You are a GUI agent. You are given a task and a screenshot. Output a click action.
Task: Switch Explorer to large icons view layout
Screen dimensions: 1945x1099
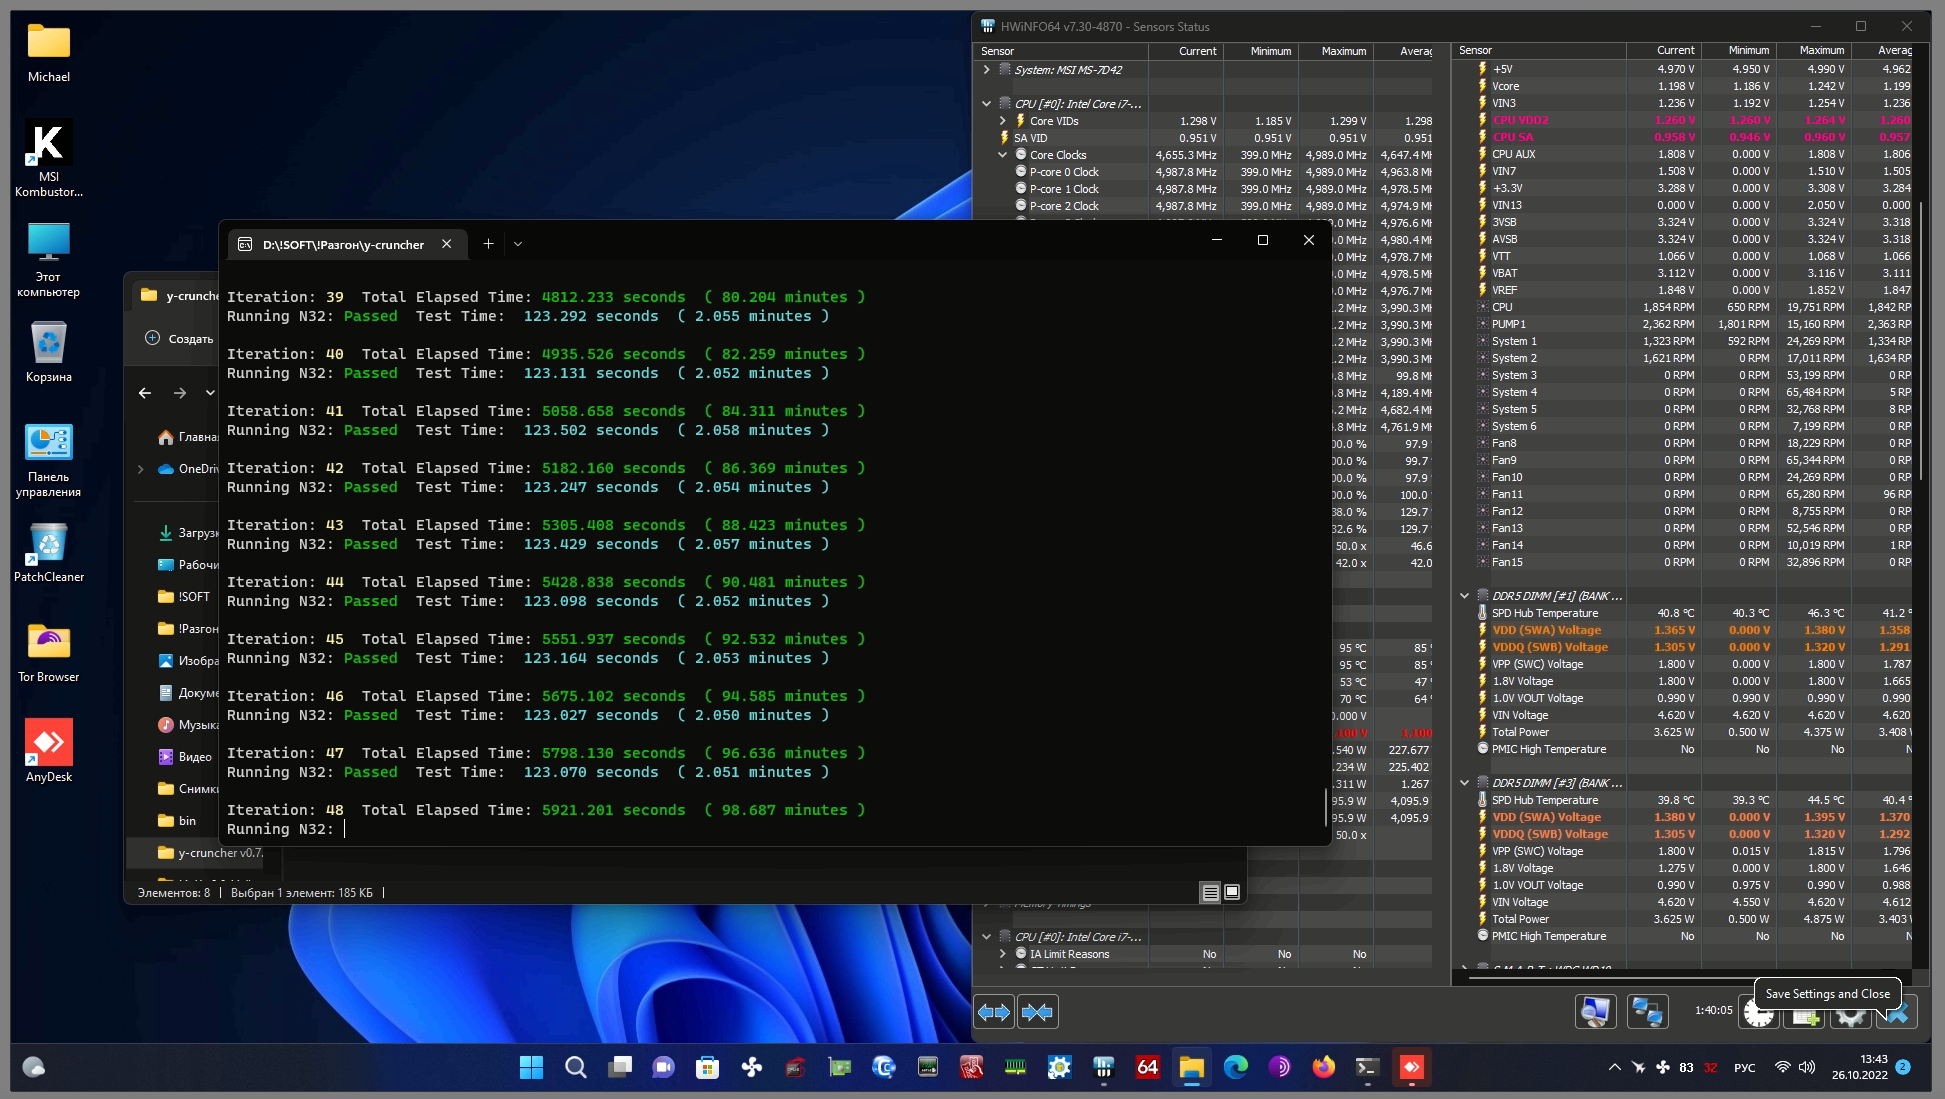point(1232,892)
